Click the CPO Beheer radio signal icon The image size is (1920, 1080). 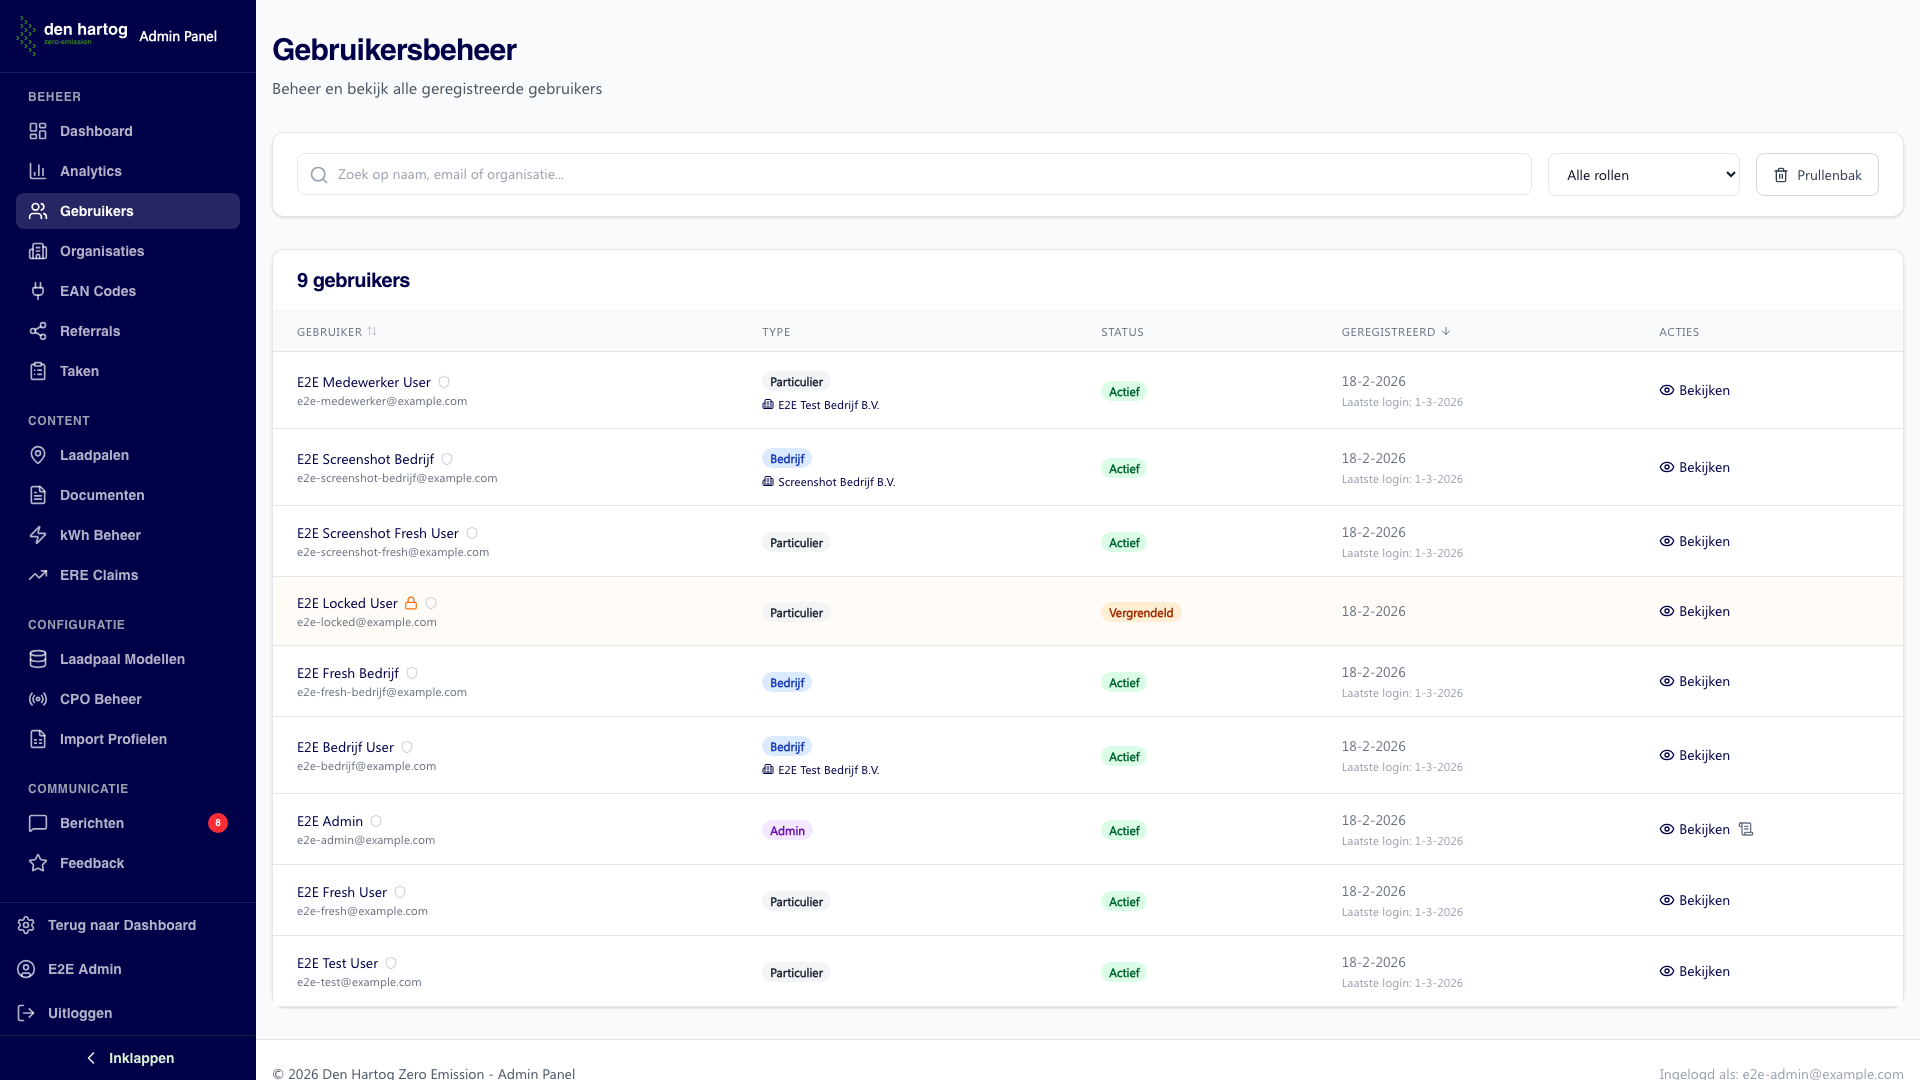[38, 699]
